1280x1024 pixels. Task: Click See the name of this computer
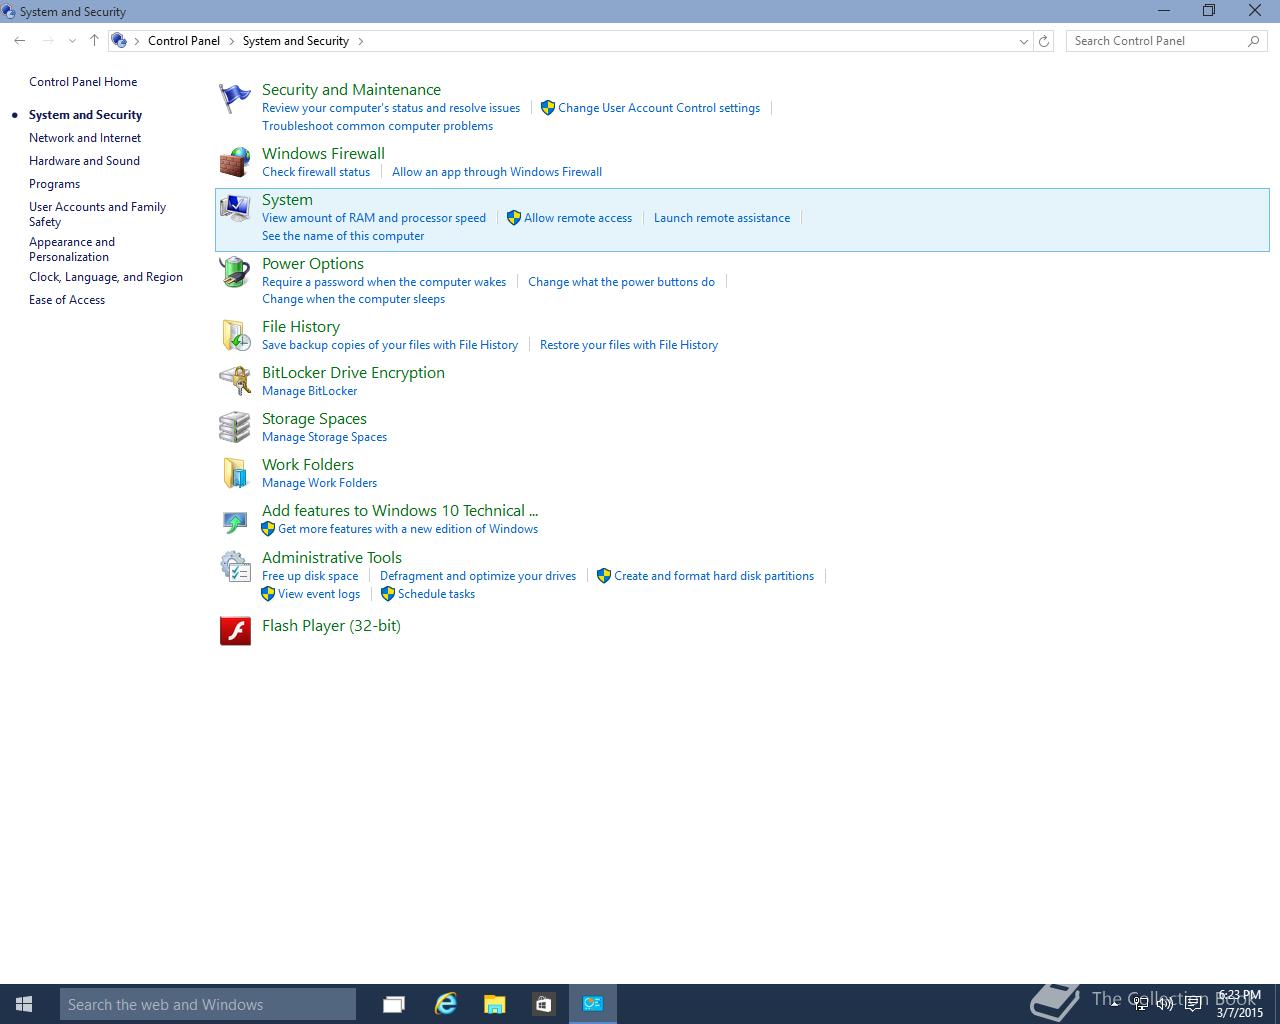point(343,236)
